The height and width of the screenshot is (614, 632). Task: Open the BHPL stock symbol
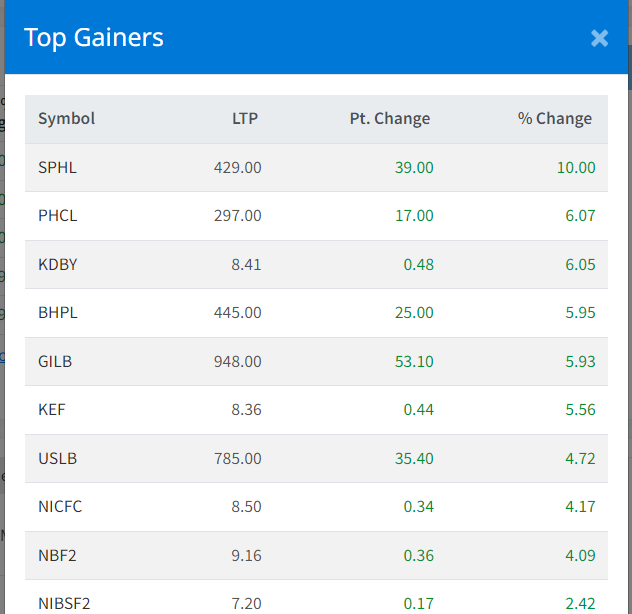pyautogui.click(x=57, y=313)
